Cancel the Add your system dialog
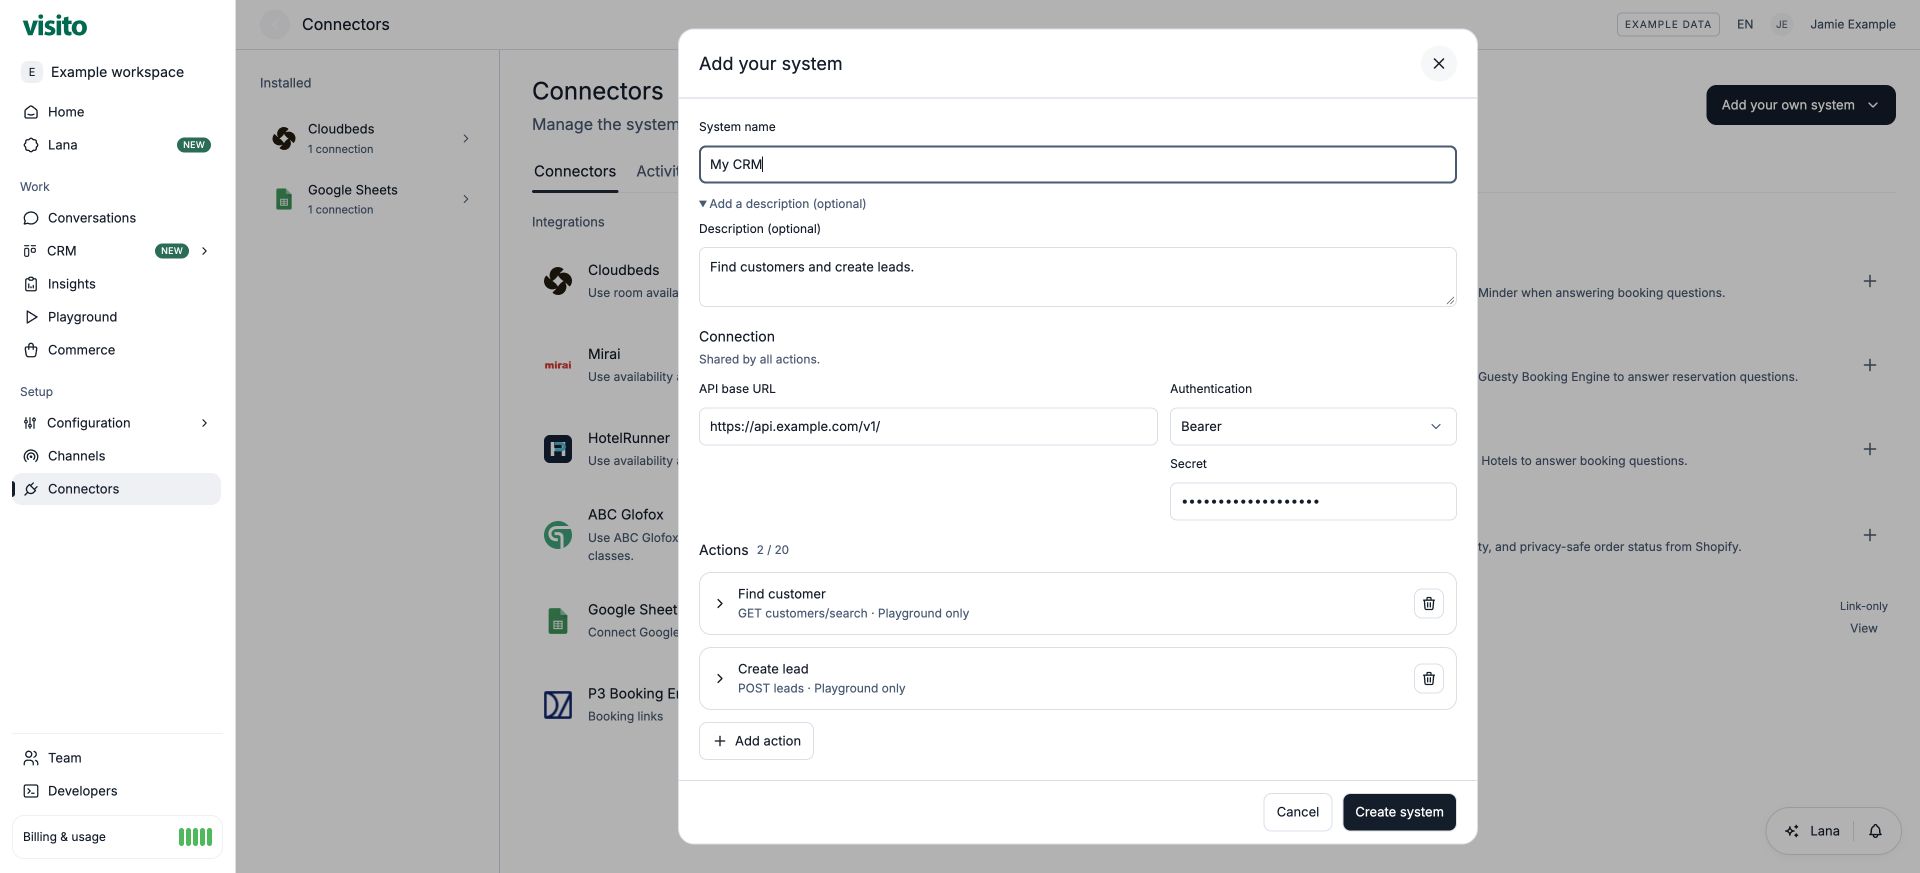The image size is (1920, 873). click(x=1297, y=812)
